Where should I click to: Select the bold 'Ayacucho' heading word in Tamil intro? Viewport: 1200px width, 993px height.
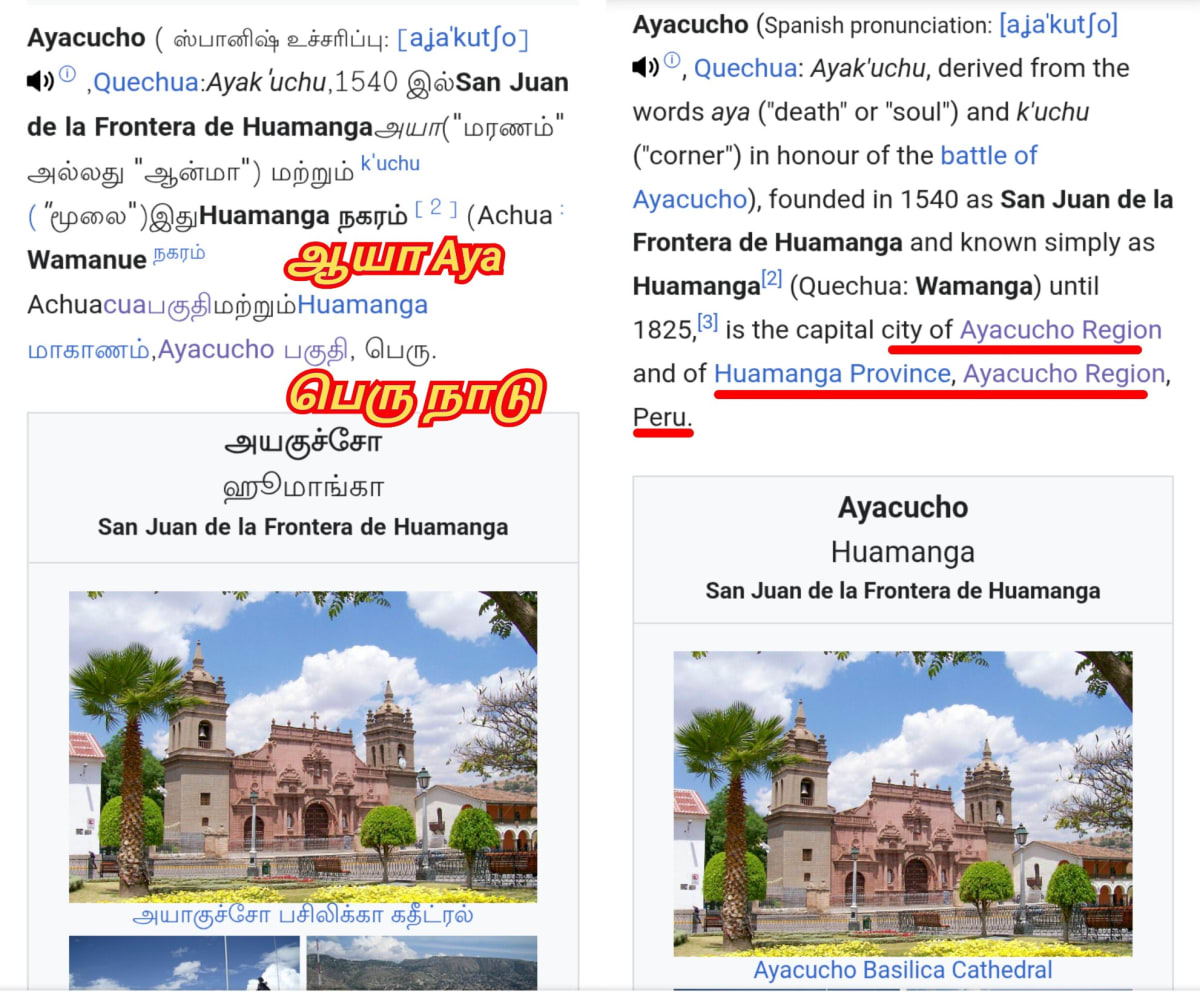(x=86, y=39)
